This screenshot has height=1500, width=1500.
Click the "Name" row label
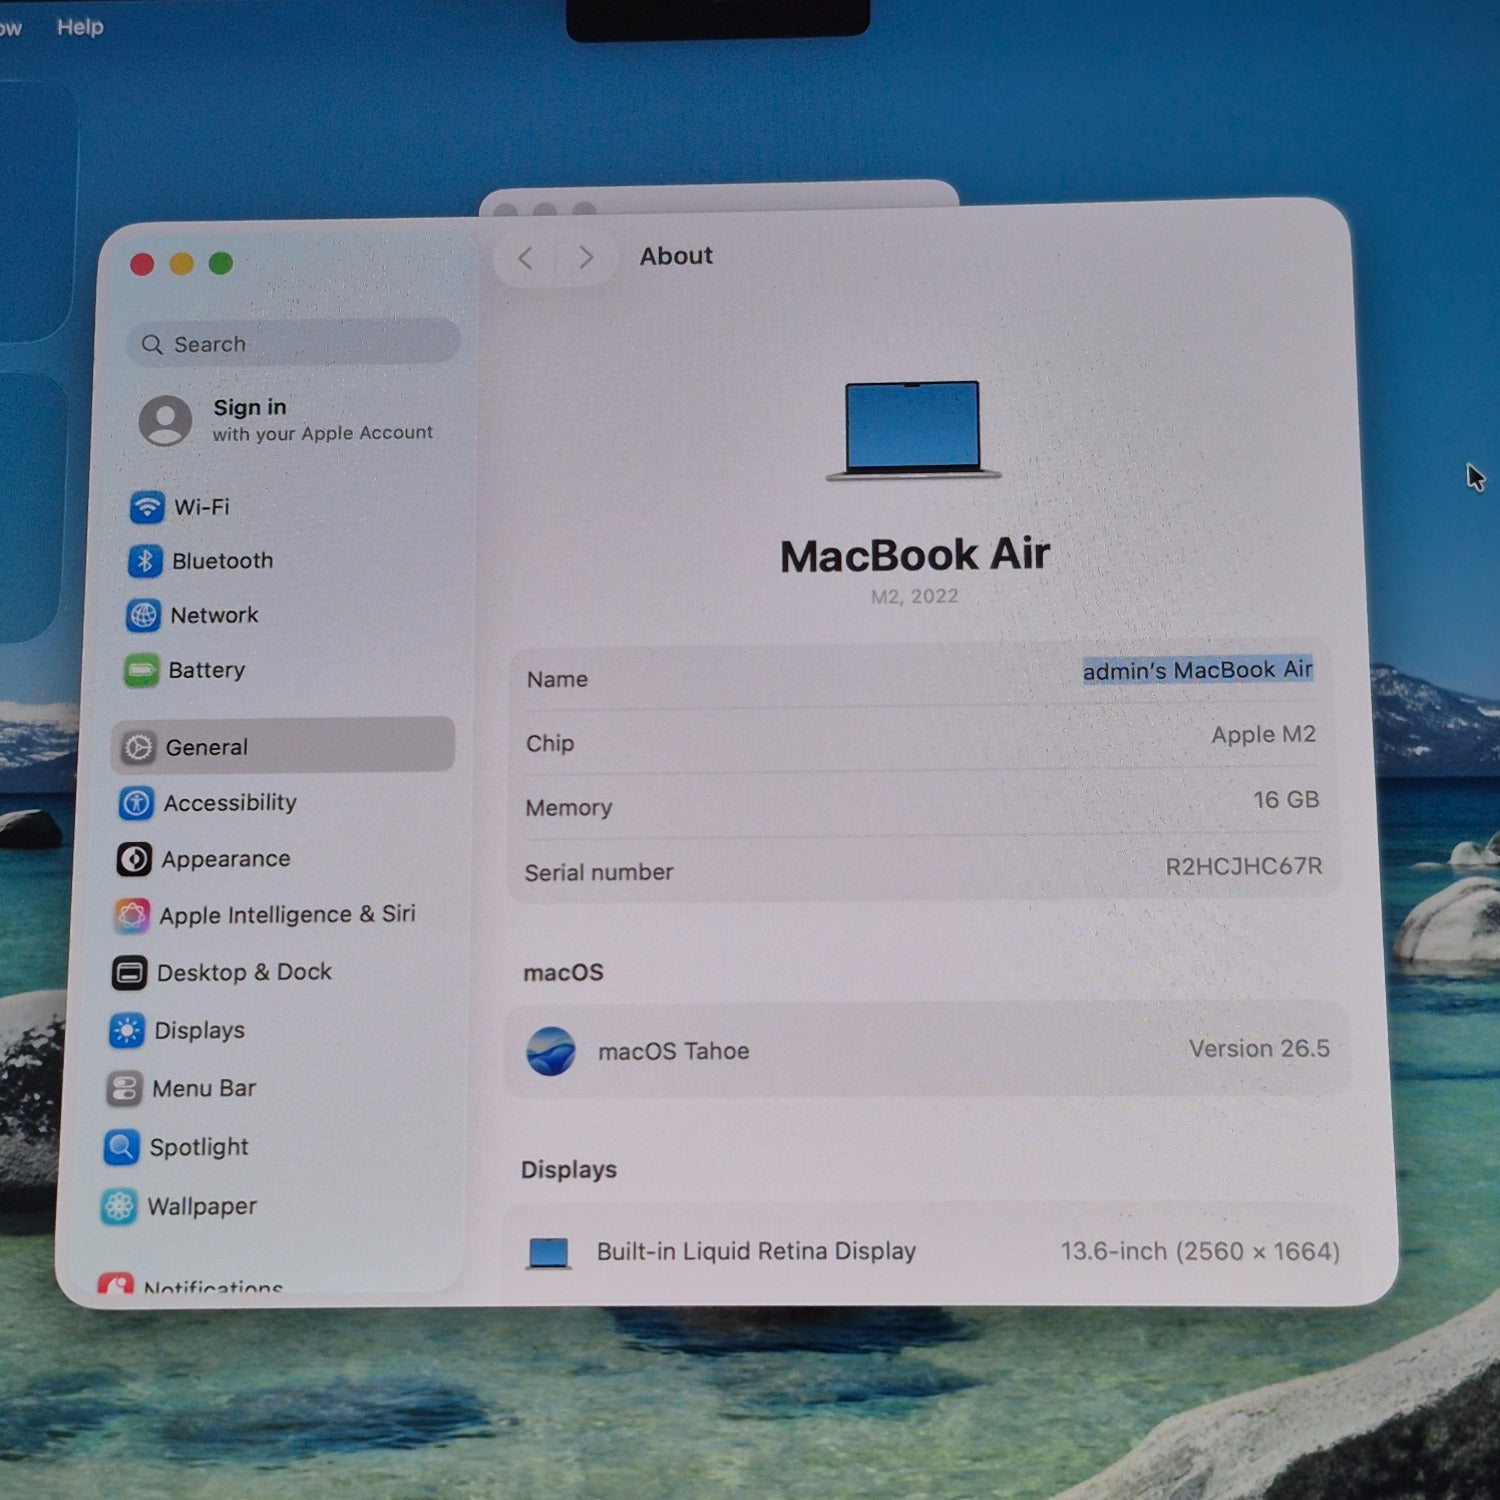pos(557,679)
